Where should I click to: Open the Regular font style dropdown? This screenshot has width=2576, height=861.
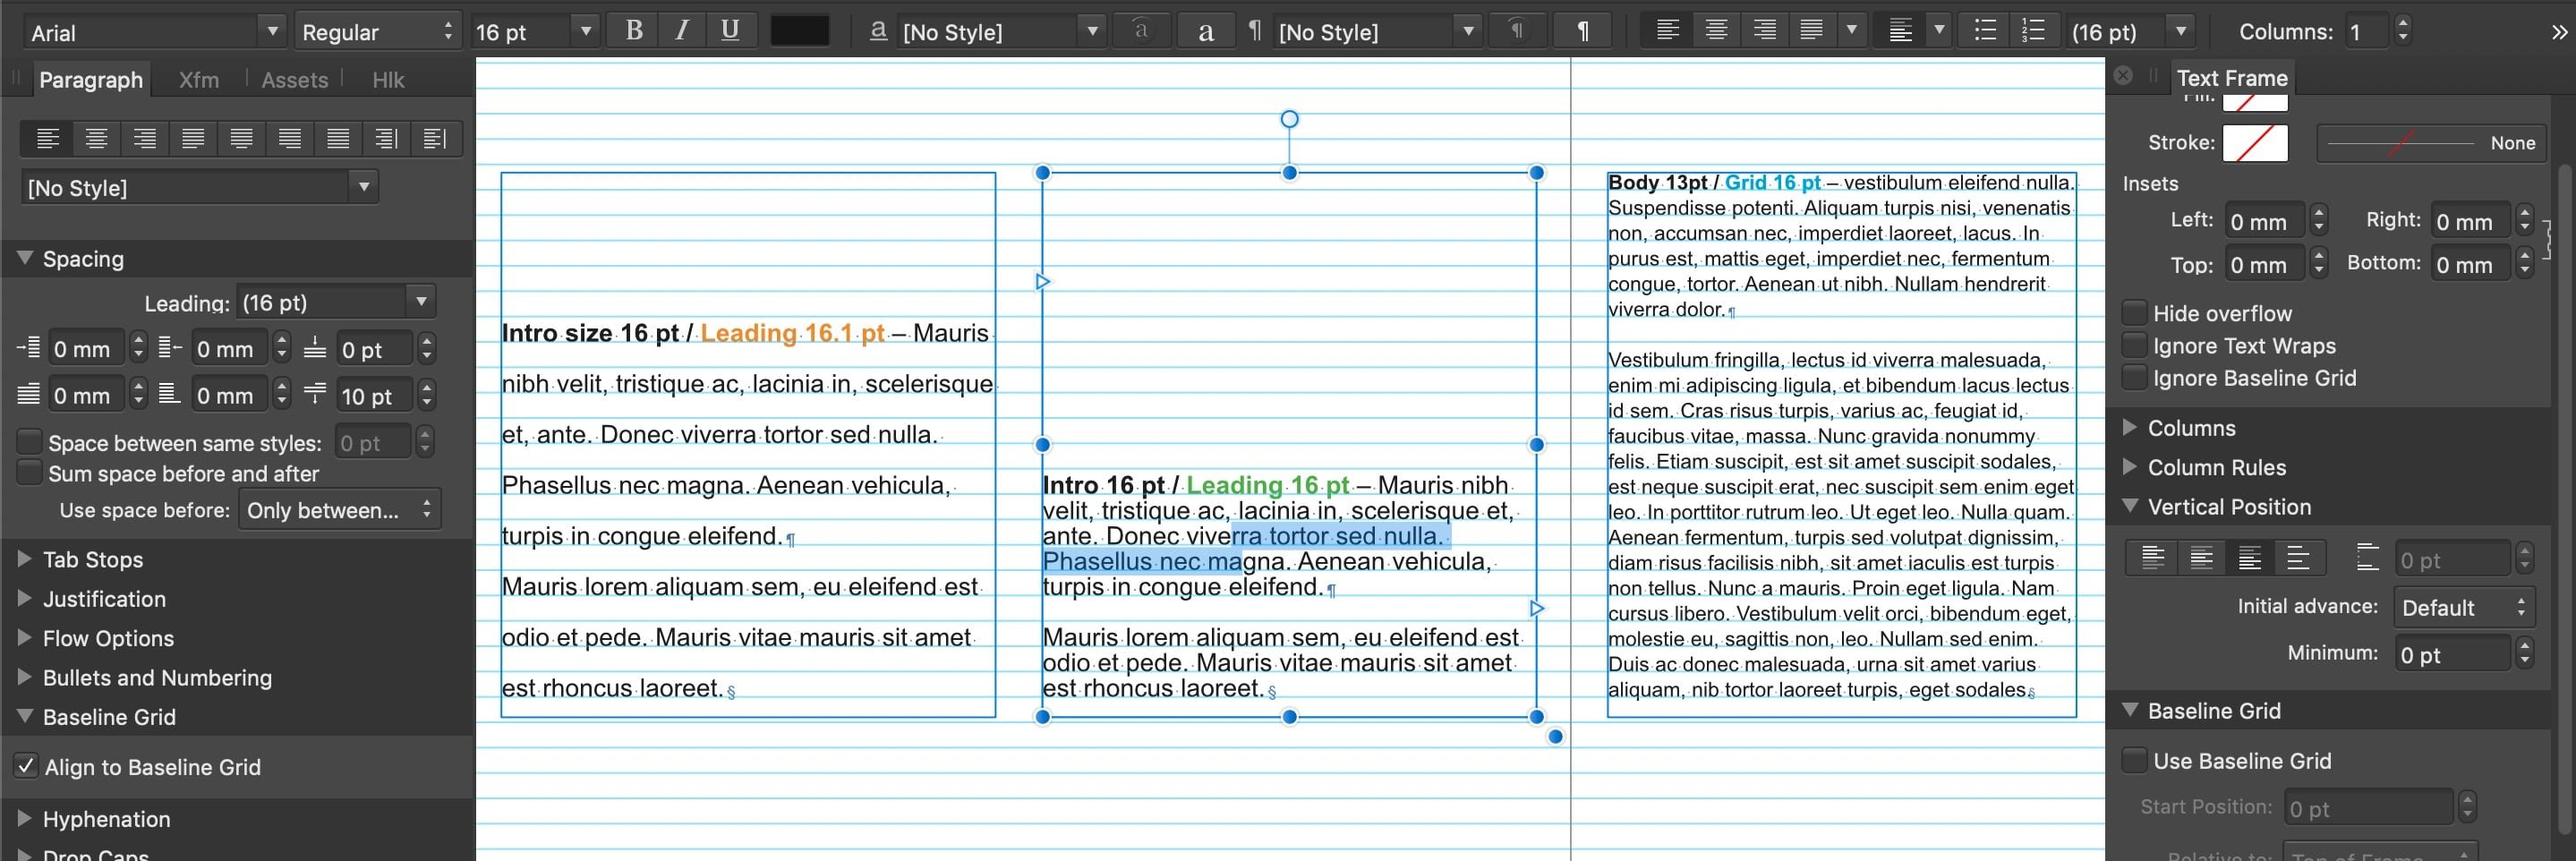pos(378,32)
